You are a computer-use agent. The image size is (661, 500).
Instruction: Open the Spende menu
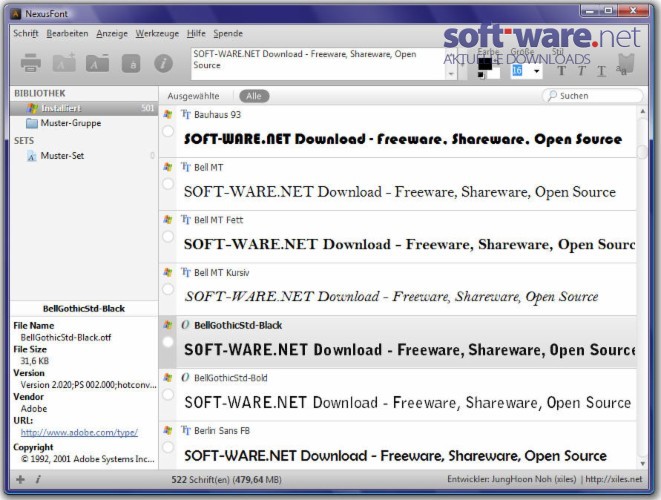click(228, 34)
